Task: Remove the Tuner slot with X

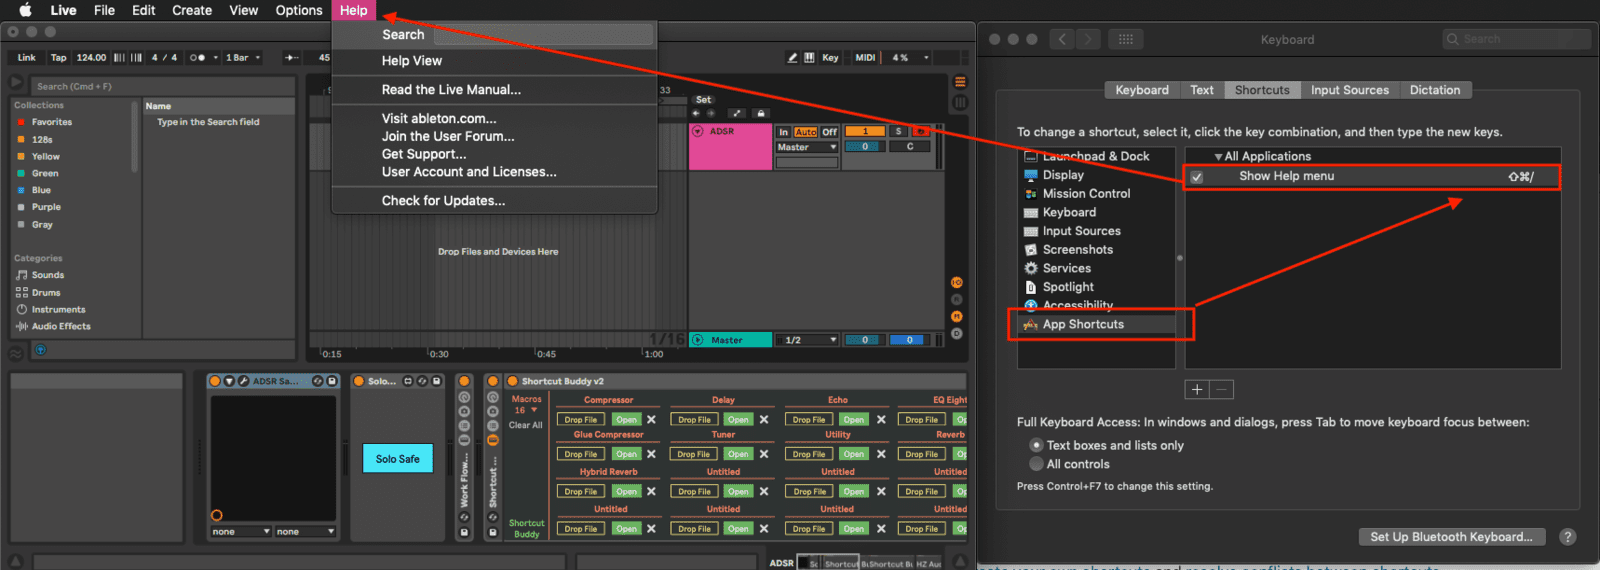Action: (764, 454)
